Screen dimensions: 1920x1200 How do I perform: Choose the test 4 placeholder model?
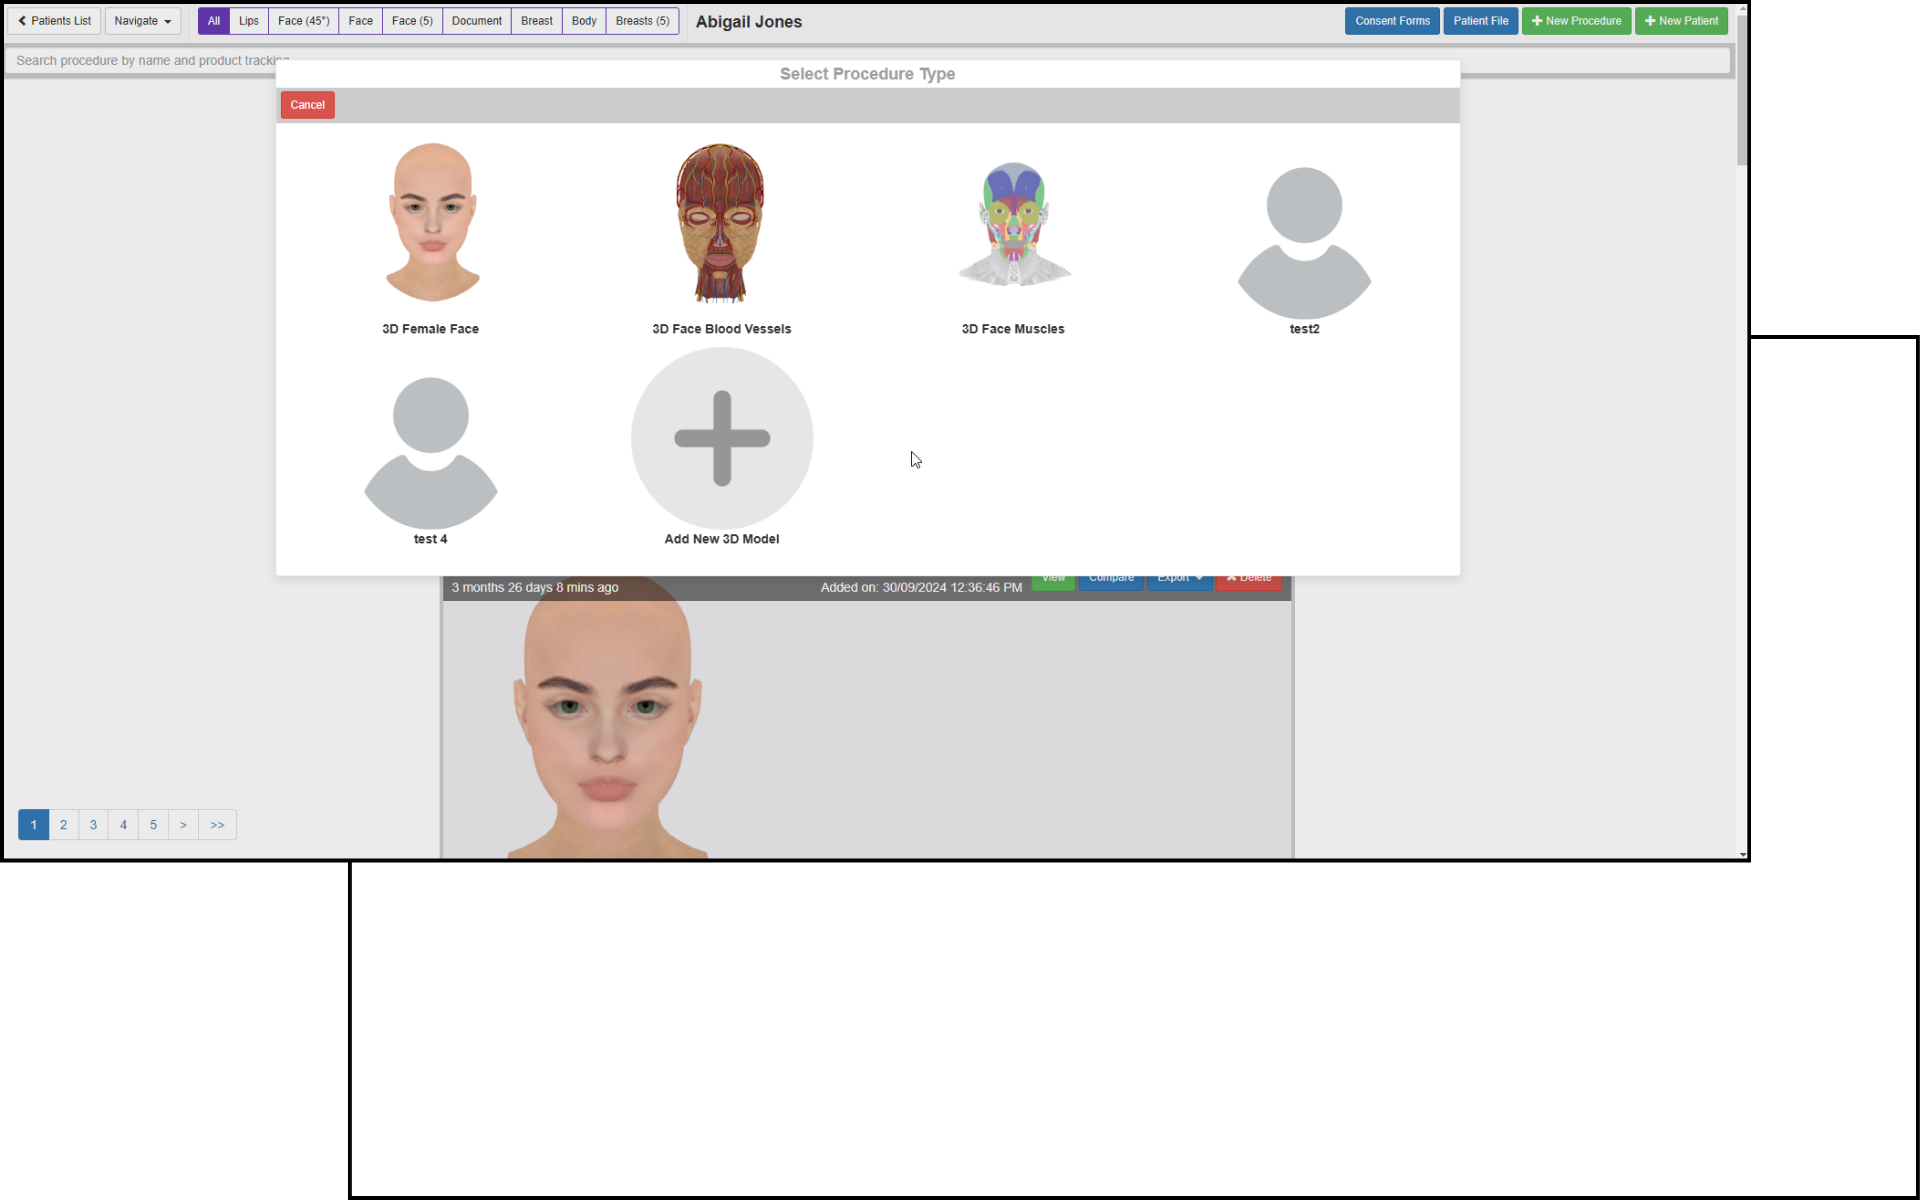pos(430,452)
